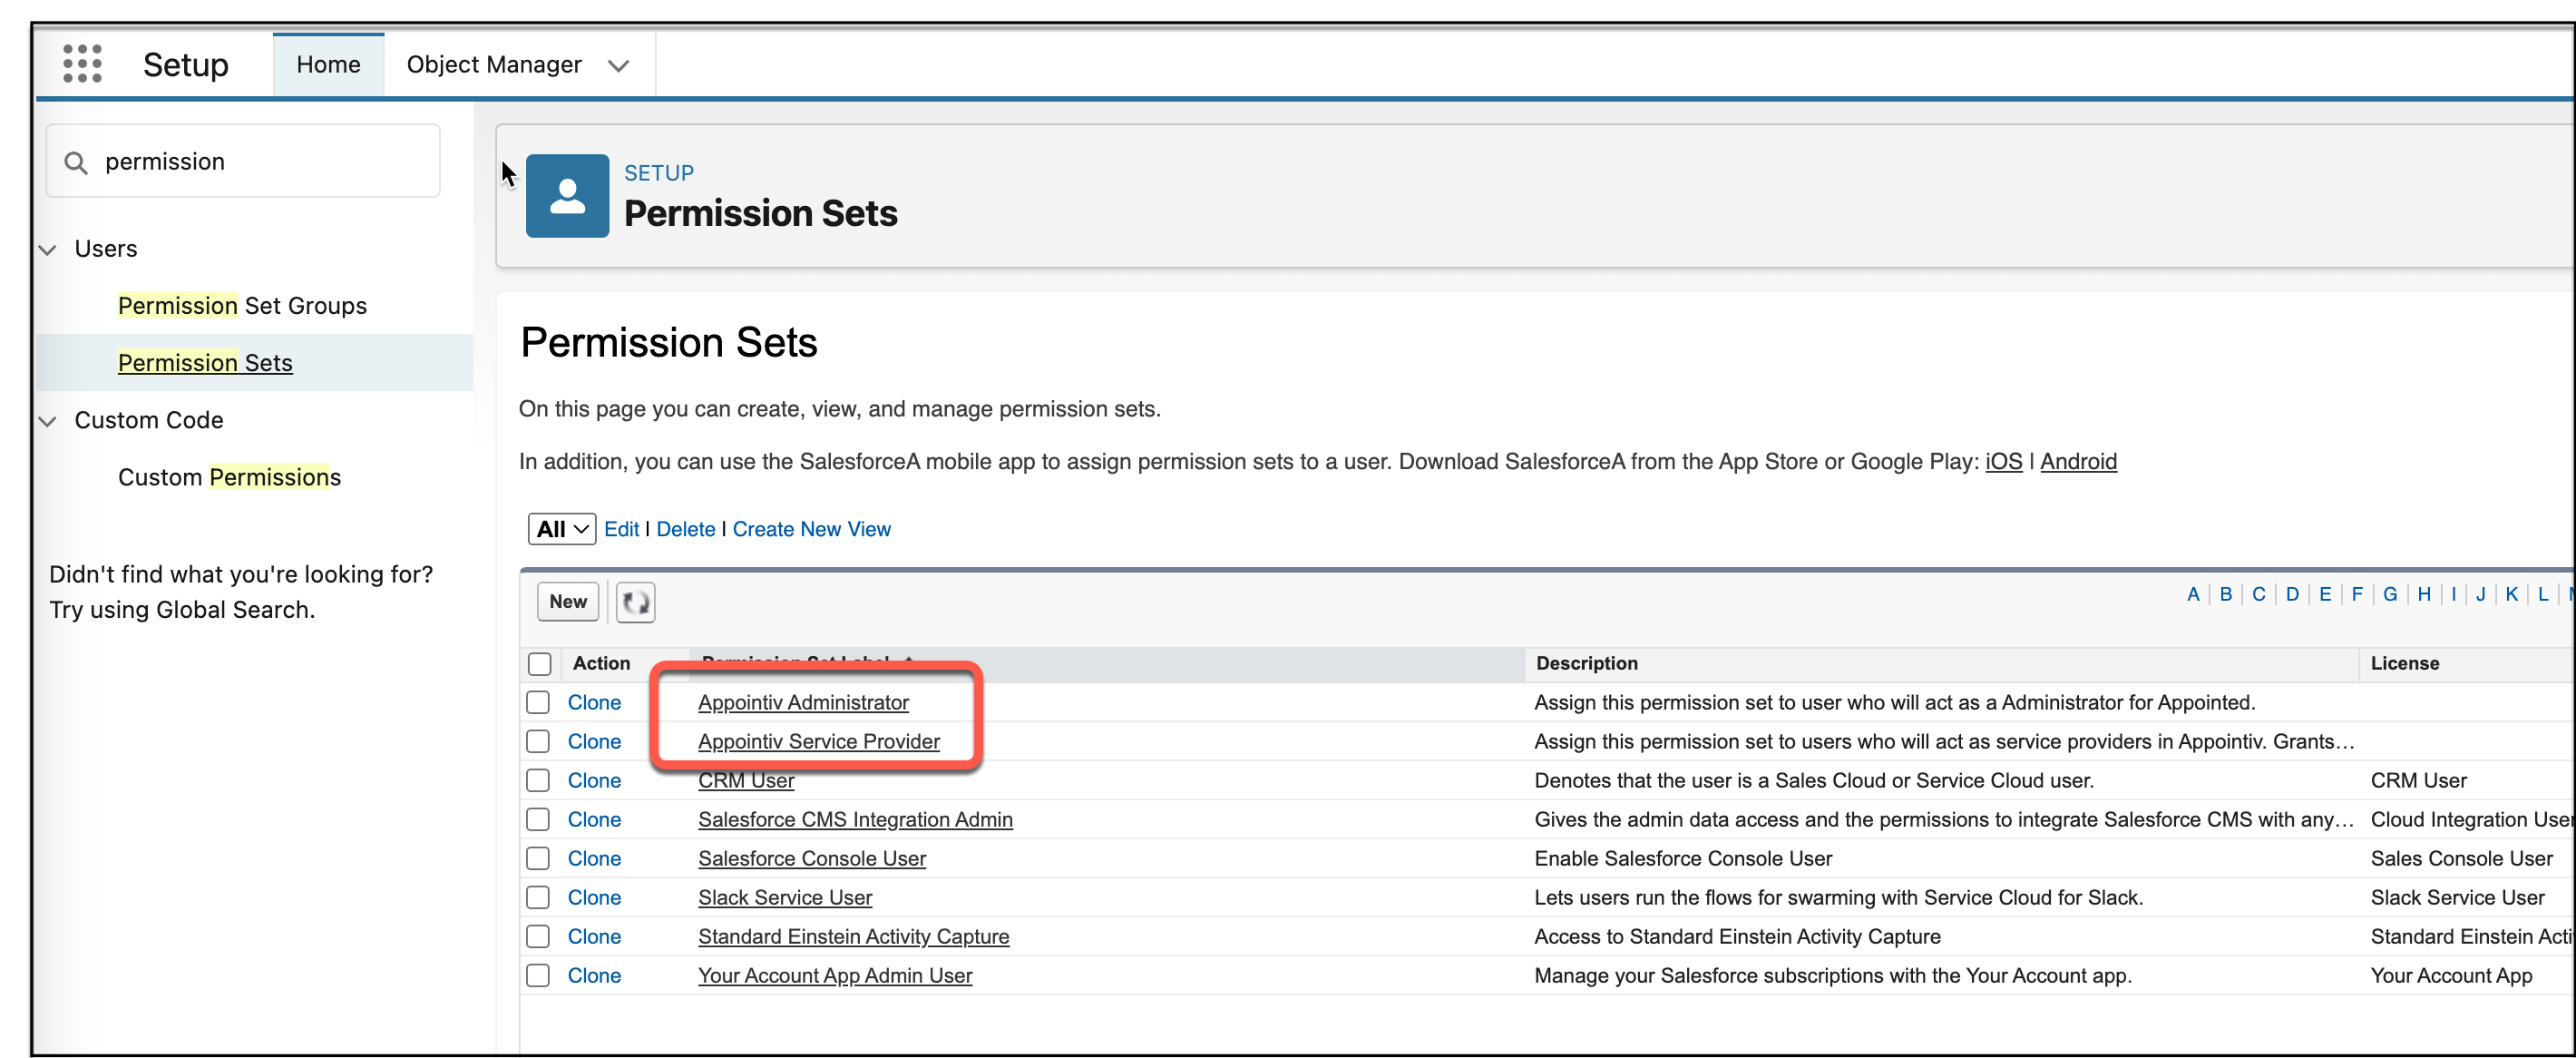
Task: Sort by the License column header
Action: coord(2404,664)
